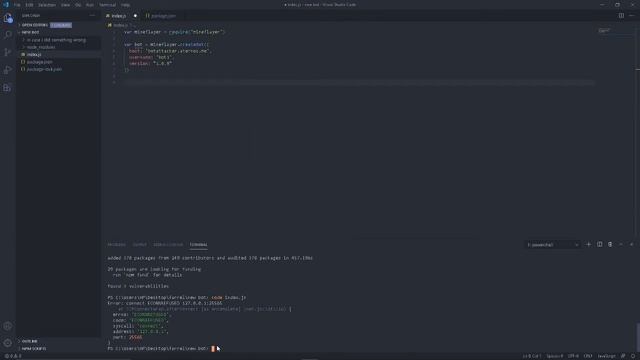Click the notifications bell in status bar

[x=633, y=356]
